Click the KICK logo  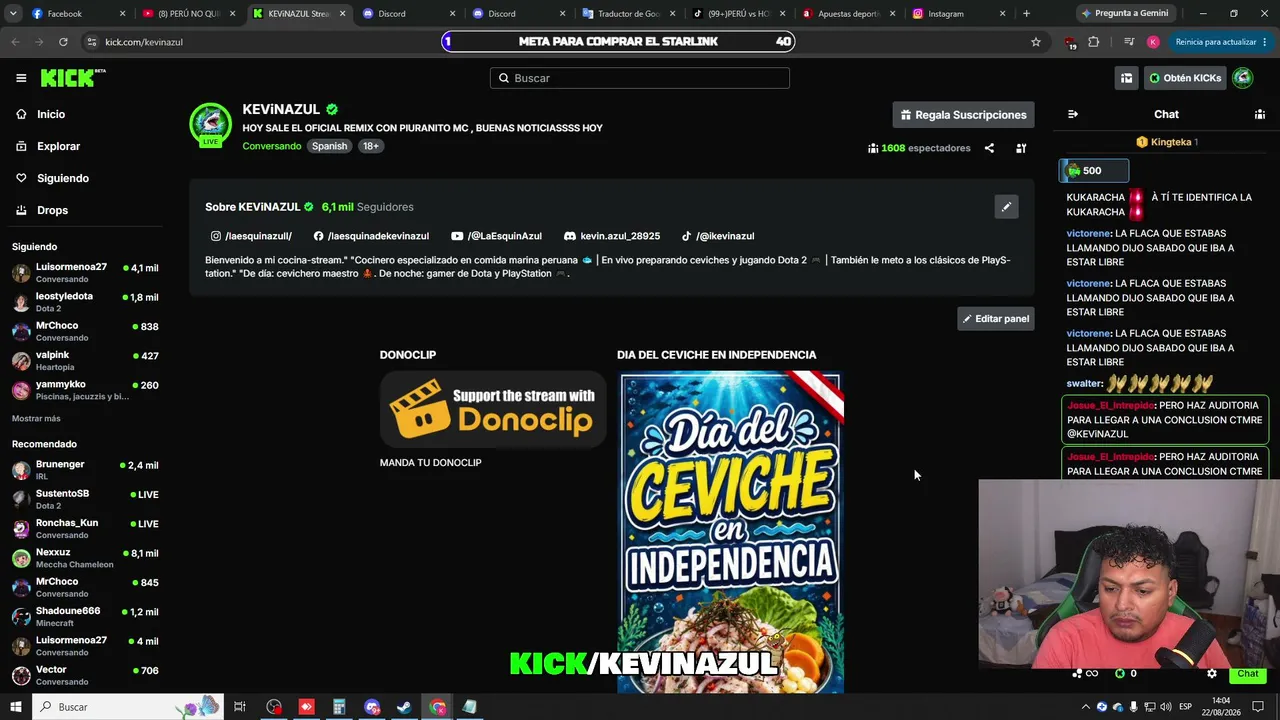(x=72, y=78)
